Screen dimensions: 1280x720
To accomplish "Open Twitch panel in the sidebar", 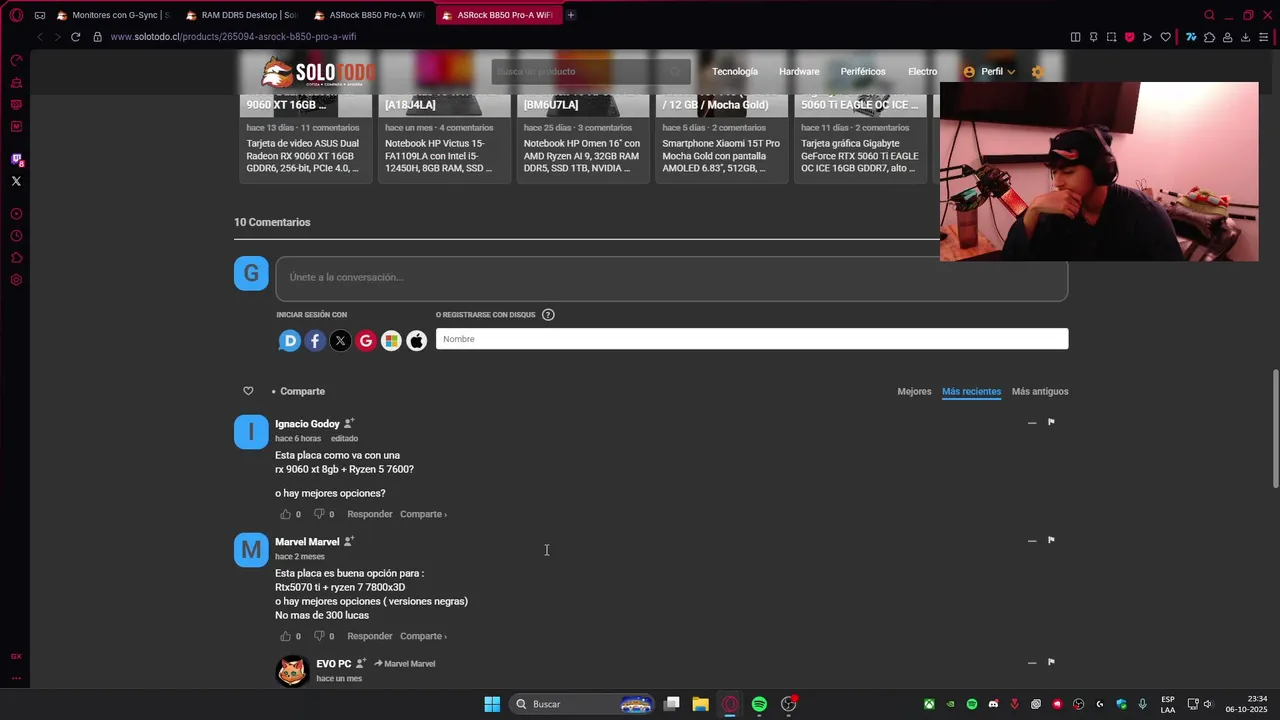I will [16, 159].
